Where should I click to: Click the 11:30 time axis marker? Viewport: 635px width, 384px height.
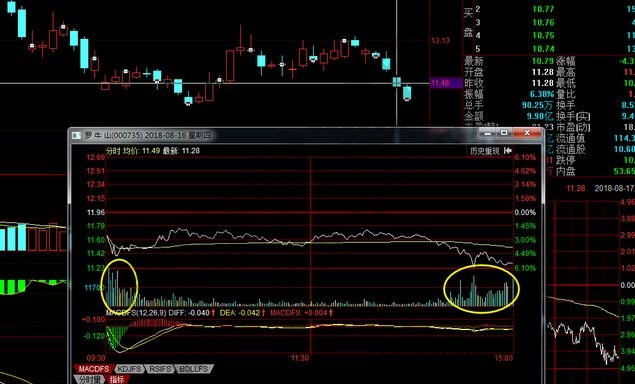point(300,358)
